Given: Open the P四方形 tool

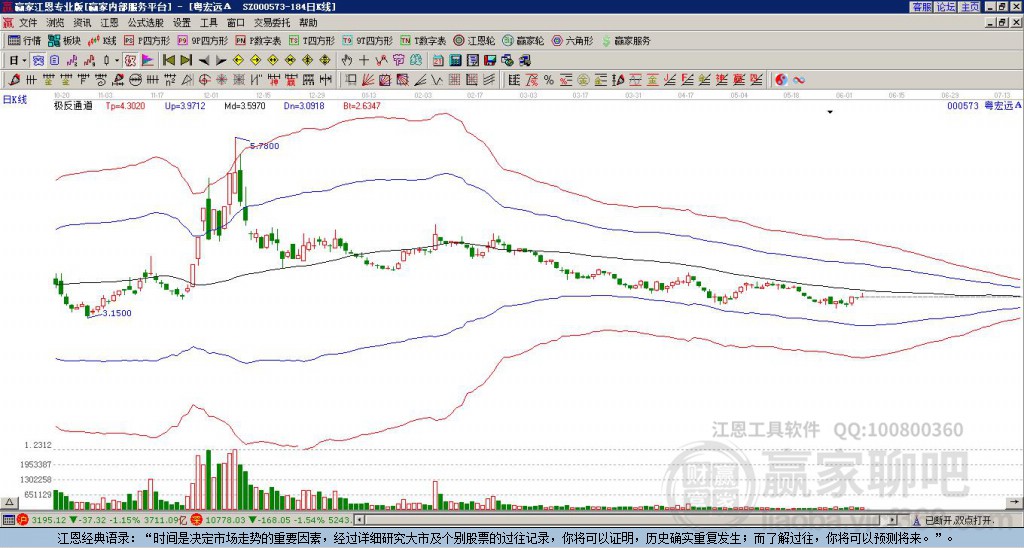Looking at the screenshot, I should point(147,40).
